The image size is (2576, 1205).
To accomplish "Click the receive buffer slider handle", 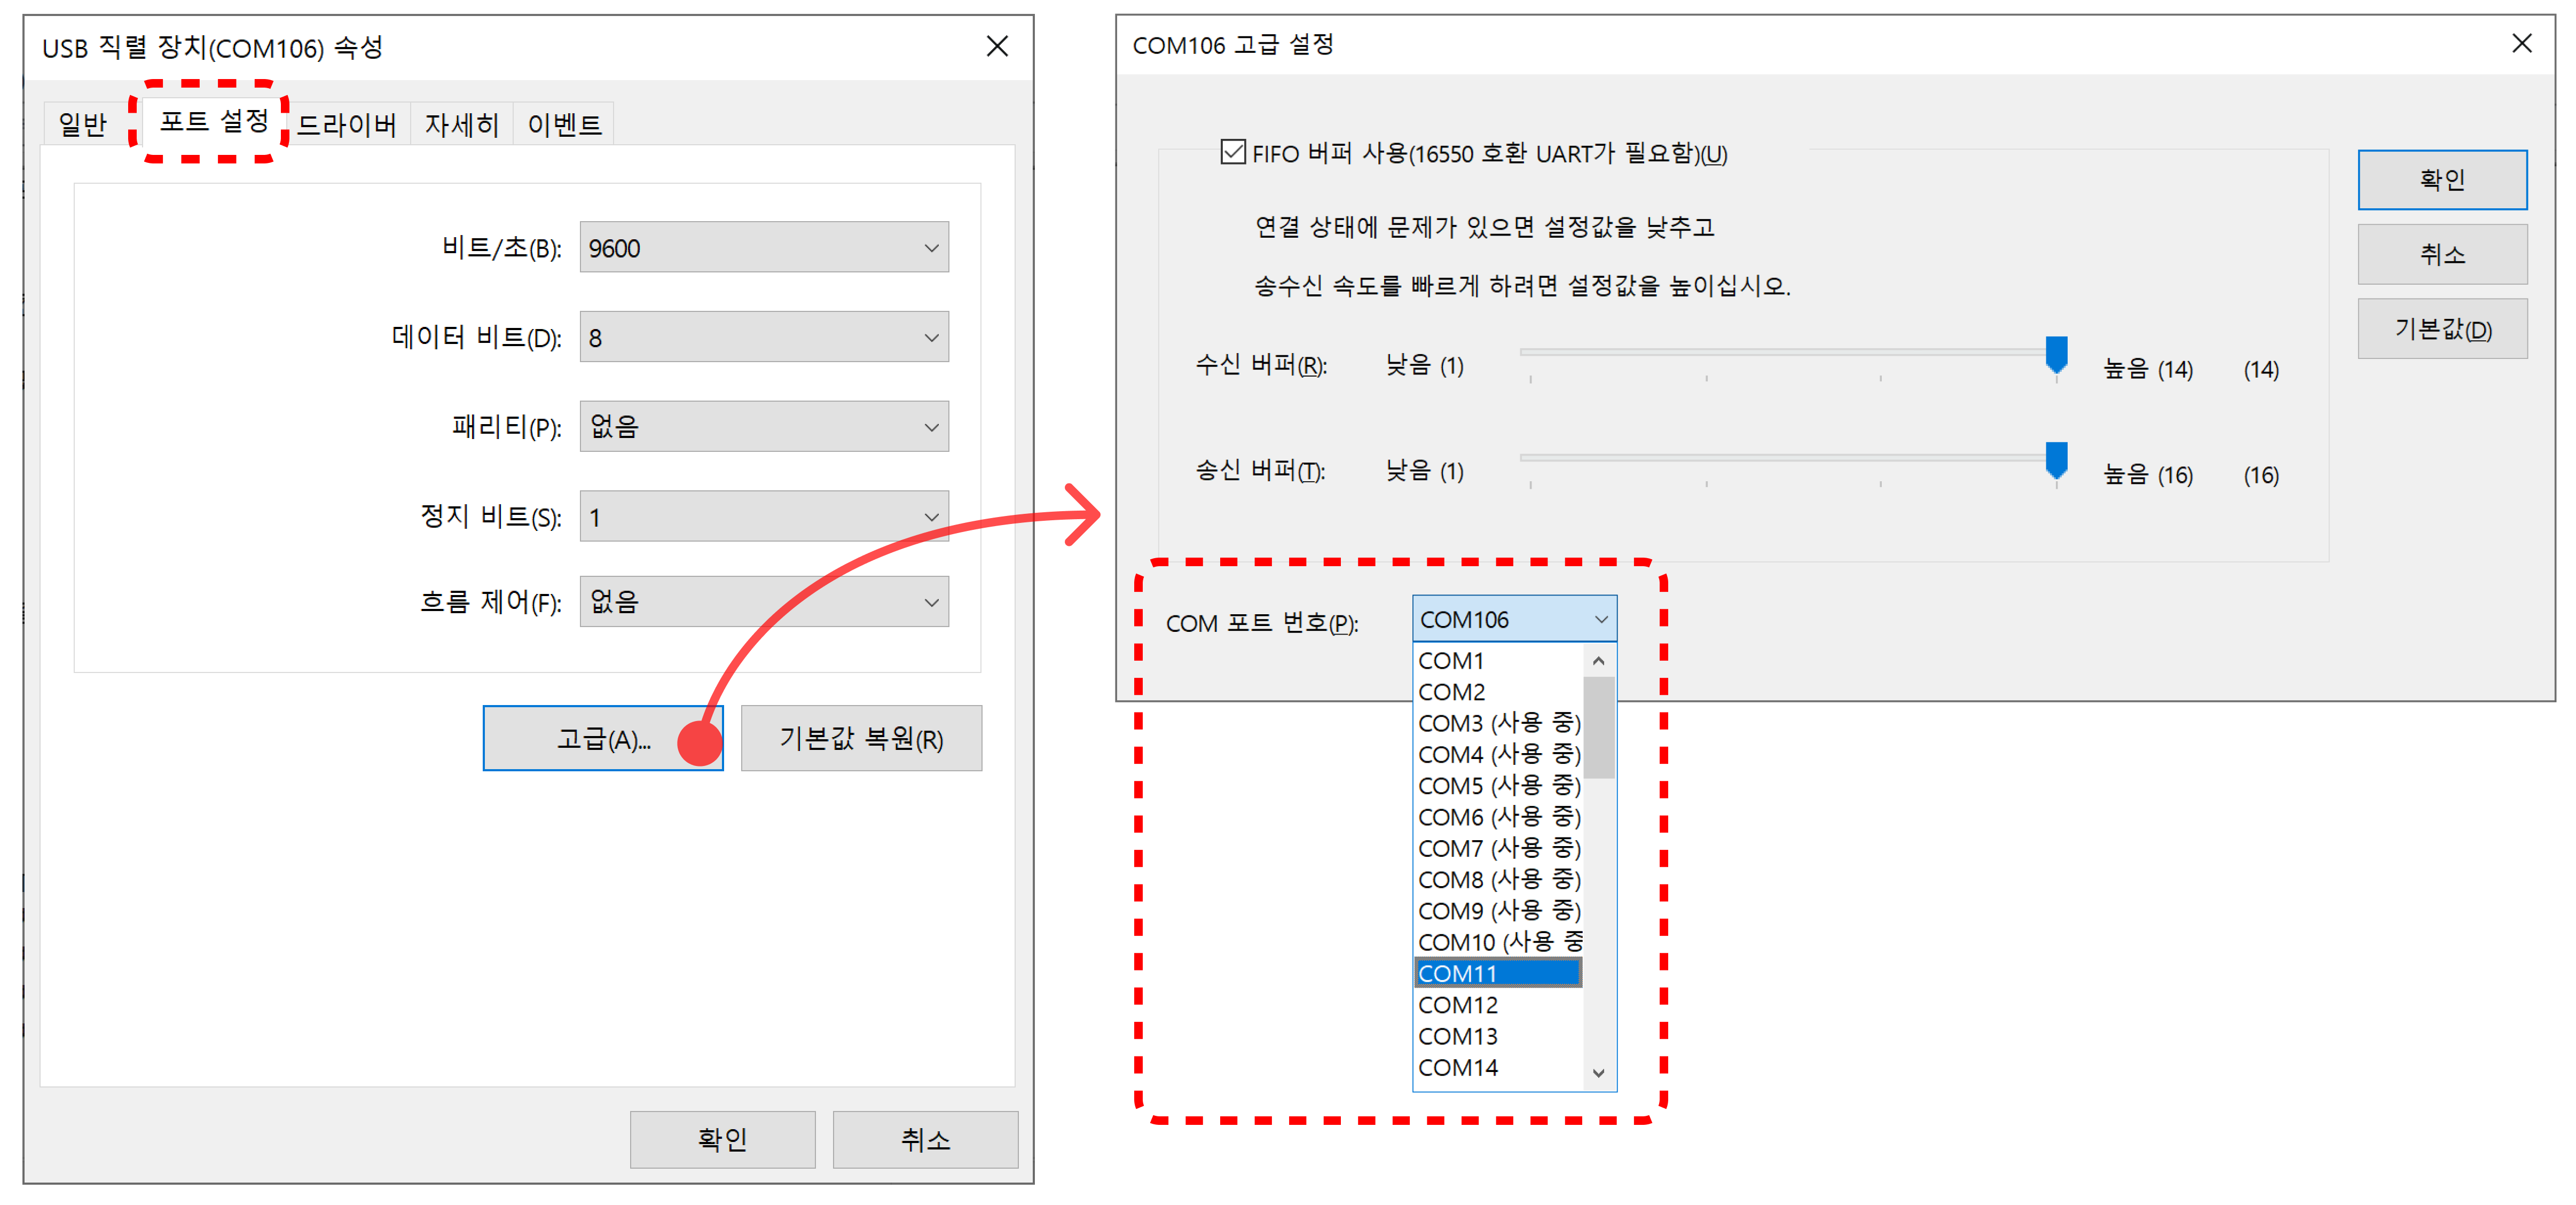I will click(x=2056, y=354).
